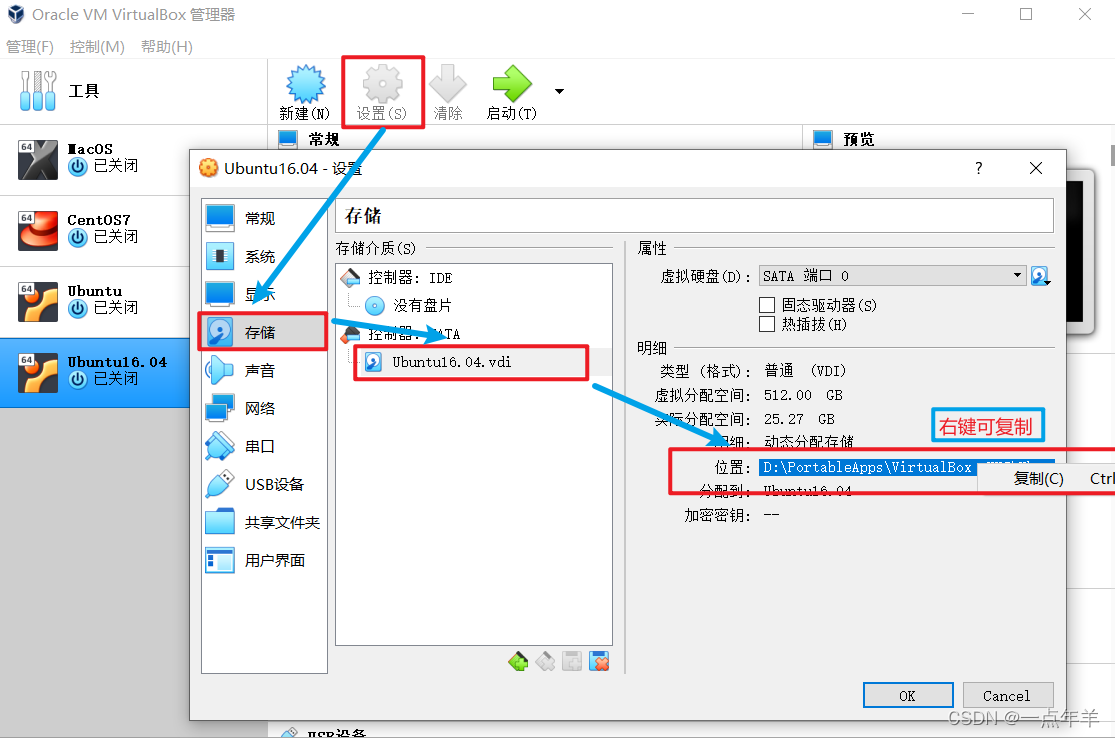The image size is (1115, 738).
Task: Enable the Hot-pluggable (热插拔) checkbox
Action: tap(767, 324)
